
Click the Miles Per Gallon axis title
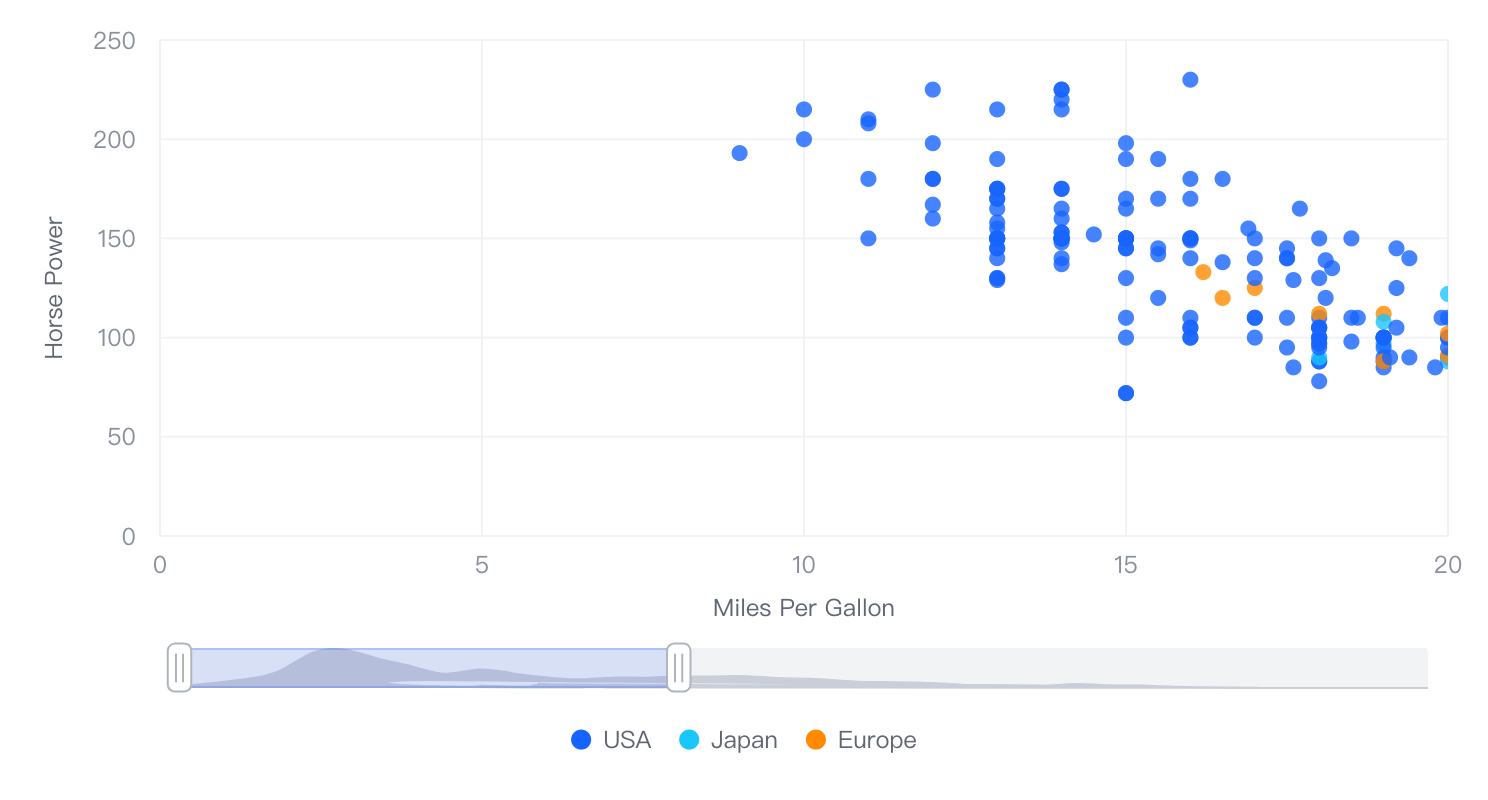(804, 608)
